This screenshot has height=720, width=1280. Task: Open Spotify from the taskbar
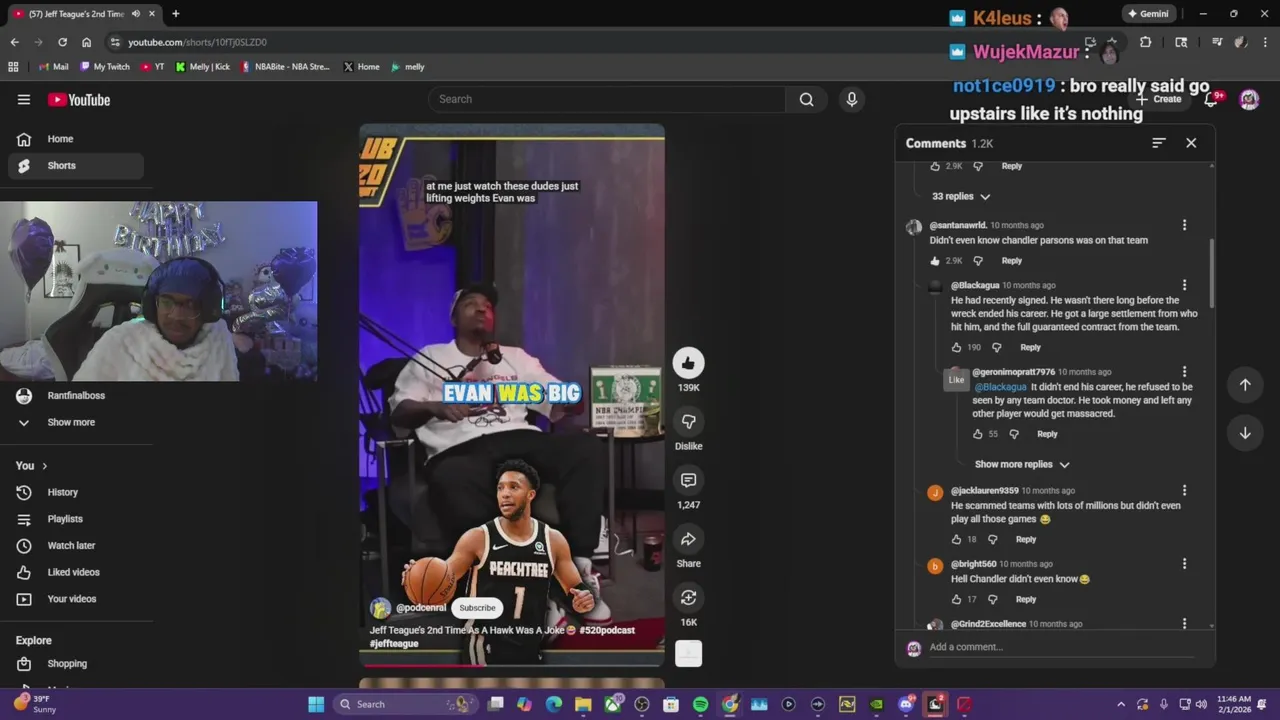700,704
